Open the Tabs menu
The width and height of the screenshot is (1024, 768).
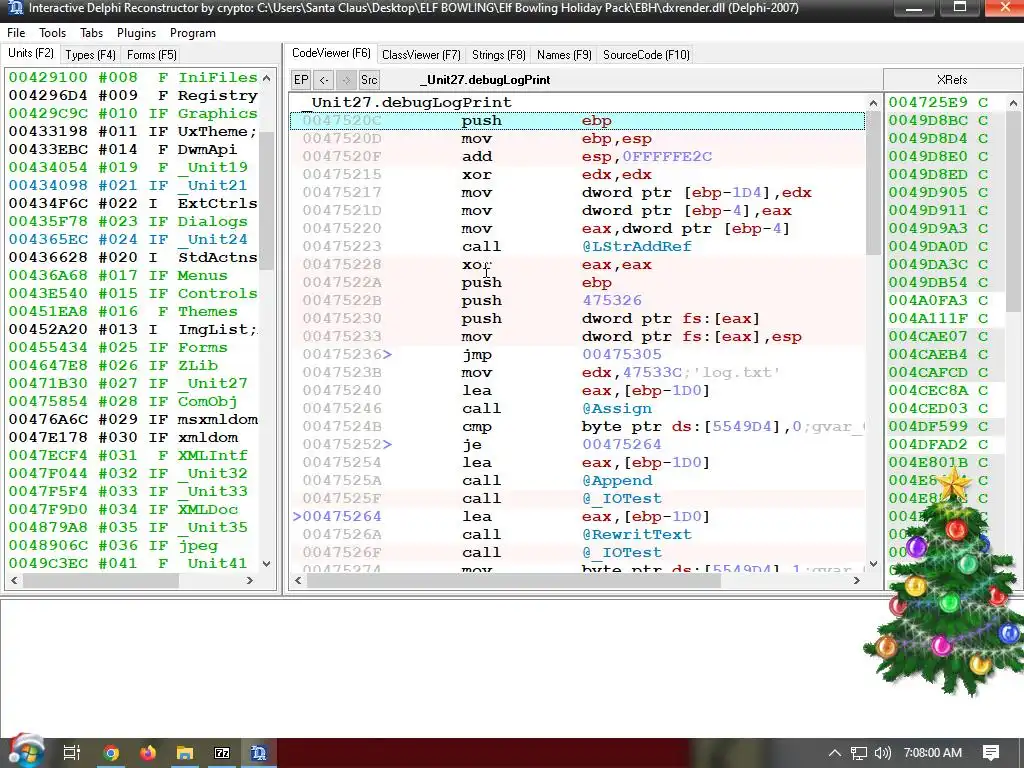point(91,33)
